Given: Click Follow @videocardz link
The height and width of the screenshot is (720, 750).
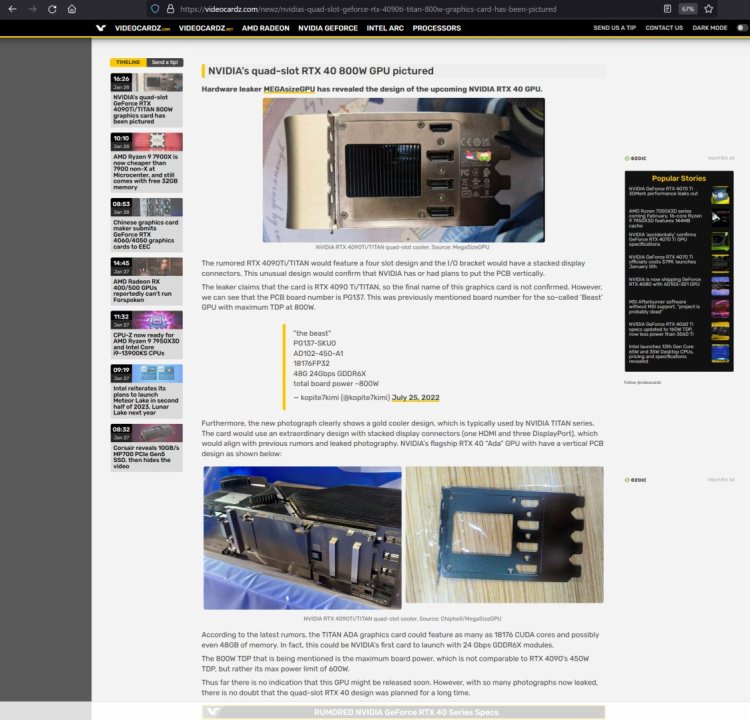Looking at the screenshot, I should [x=642, y=382].
